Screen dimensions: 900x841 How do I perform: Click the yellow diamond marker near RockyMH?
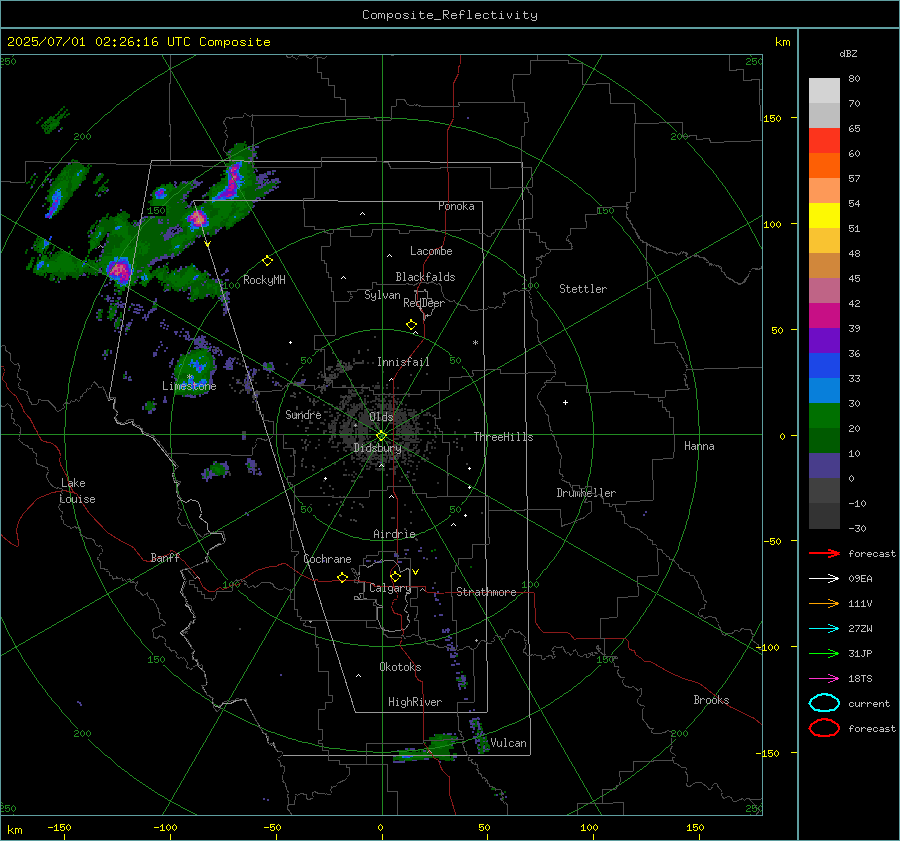pos(267,261)
